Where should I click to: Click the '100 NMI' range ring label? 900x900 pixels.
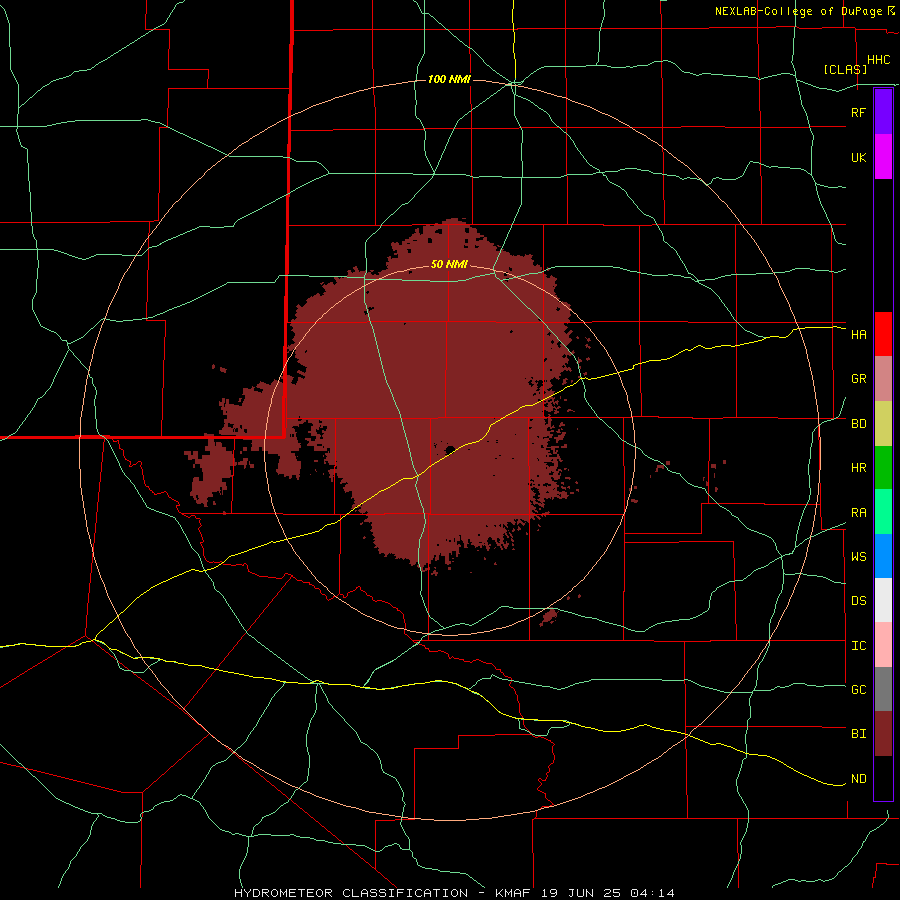pyautogui.click(x=449, y=79)
